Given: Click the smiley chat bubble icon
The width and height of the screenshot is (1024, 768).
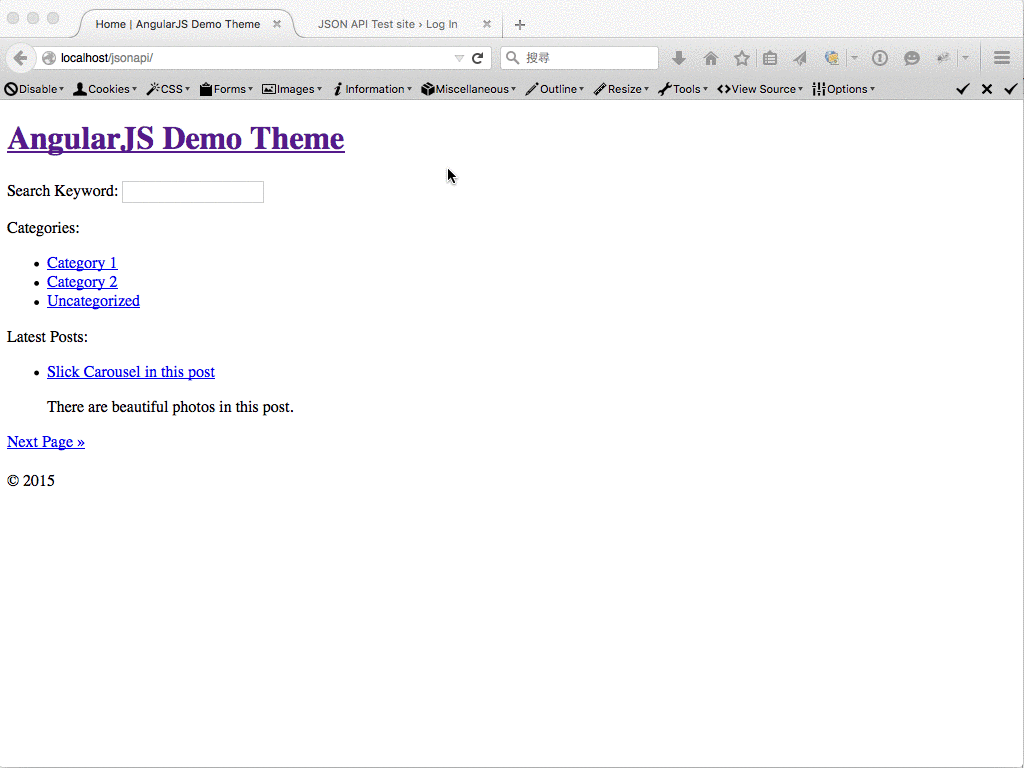Looking at the screenshot, I should click(x=912, y=58).
